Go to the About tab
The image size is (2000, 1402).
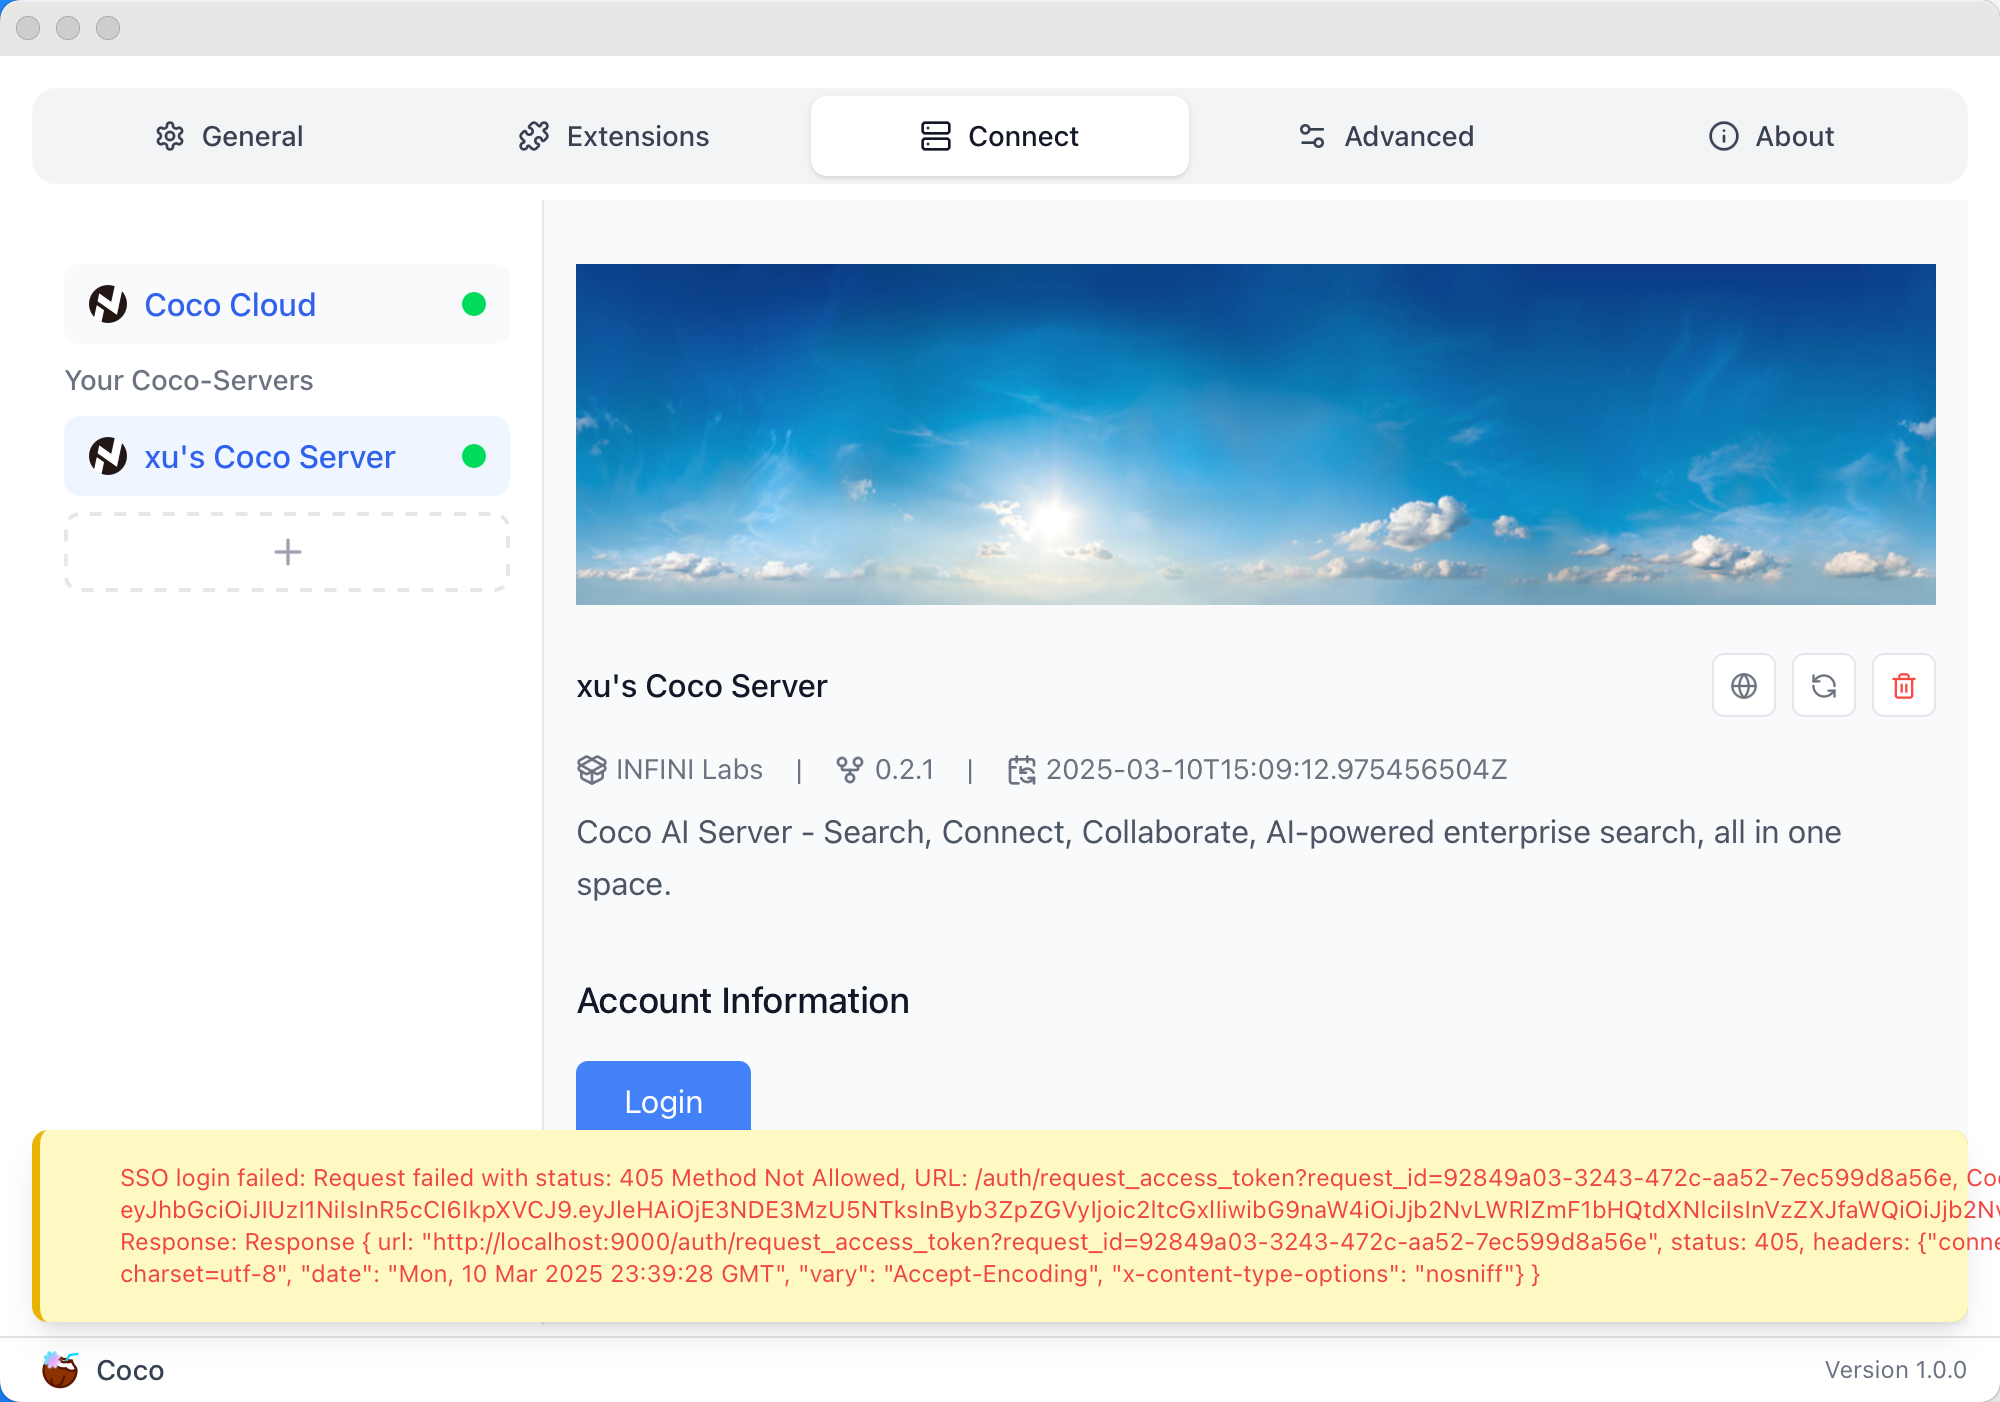point(1771,136)
